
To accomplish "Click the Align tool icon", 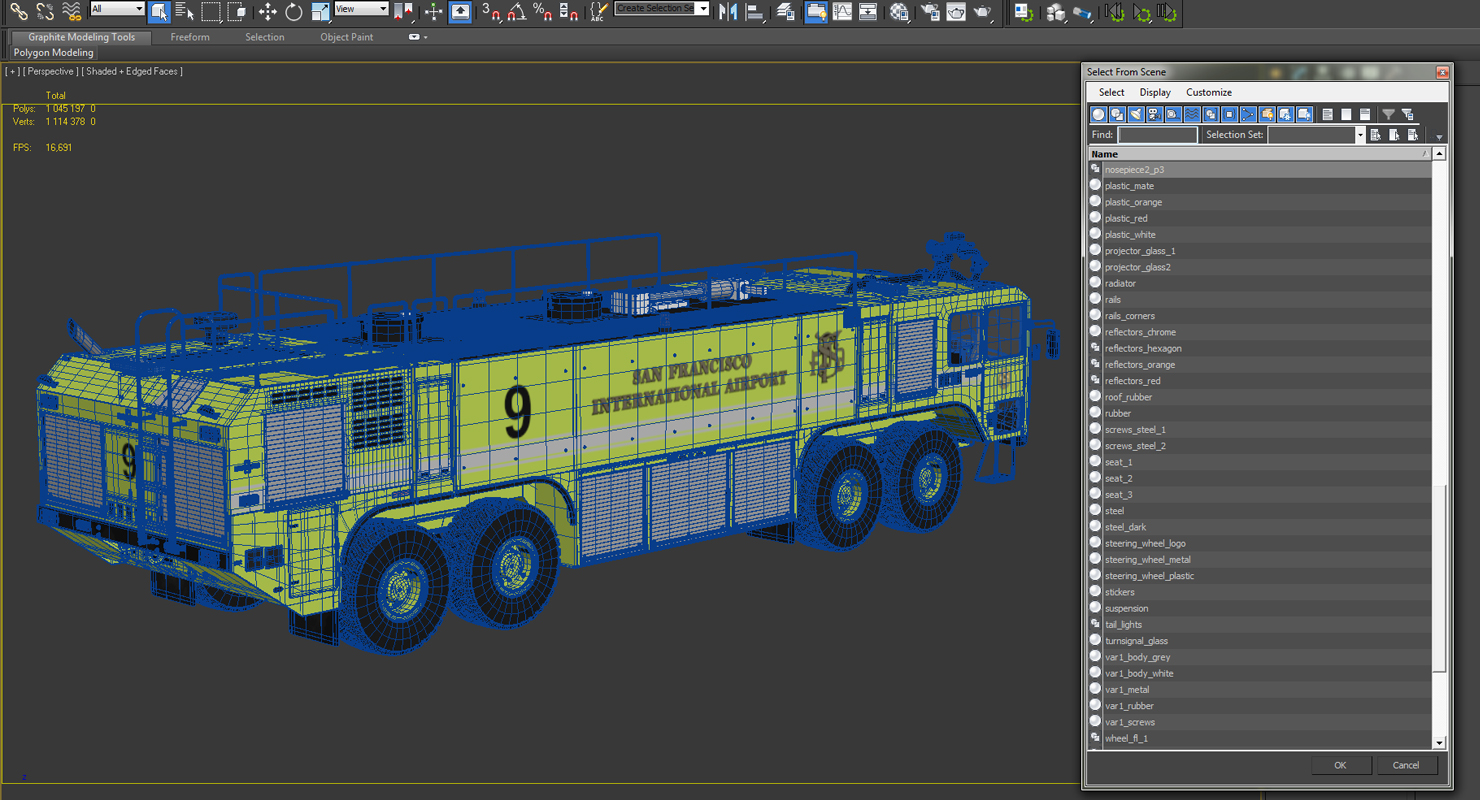I will click(755, 12).
